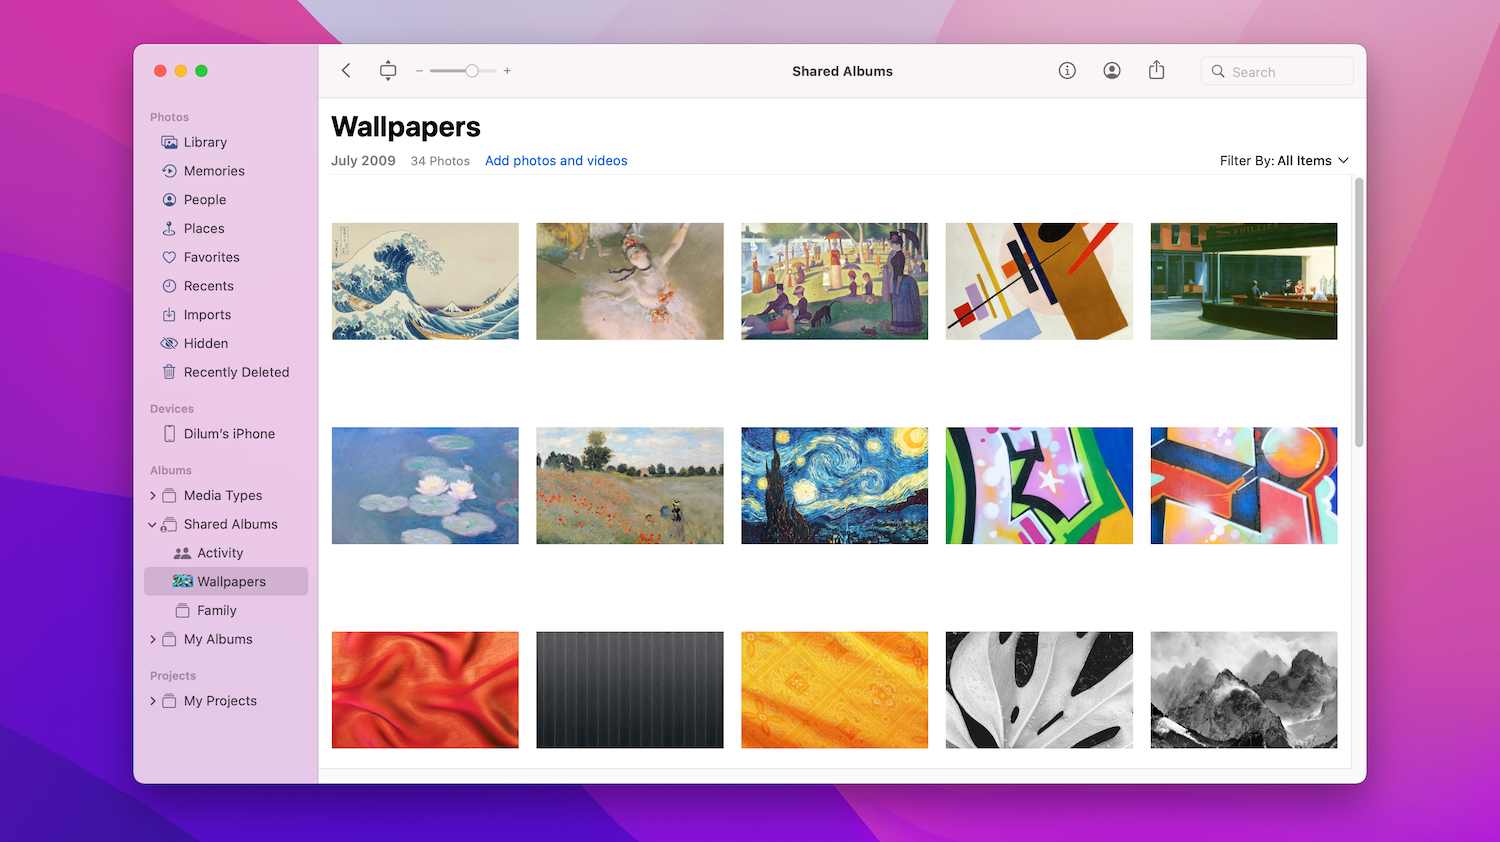Click the minus zoom-out icon
The height and width of the screenshot is (842, 1500).
click(x=419, y=71)
